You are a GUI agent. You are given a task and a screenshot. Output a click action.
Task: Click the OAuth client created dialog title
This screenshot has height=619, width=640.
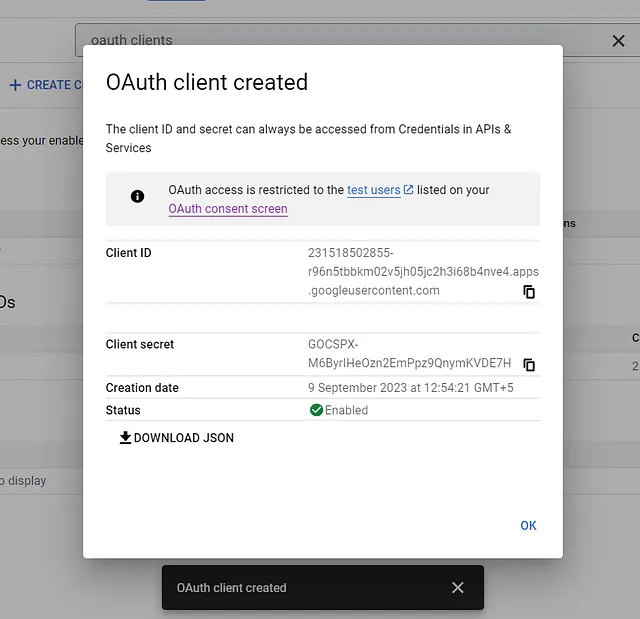[207, 82]
